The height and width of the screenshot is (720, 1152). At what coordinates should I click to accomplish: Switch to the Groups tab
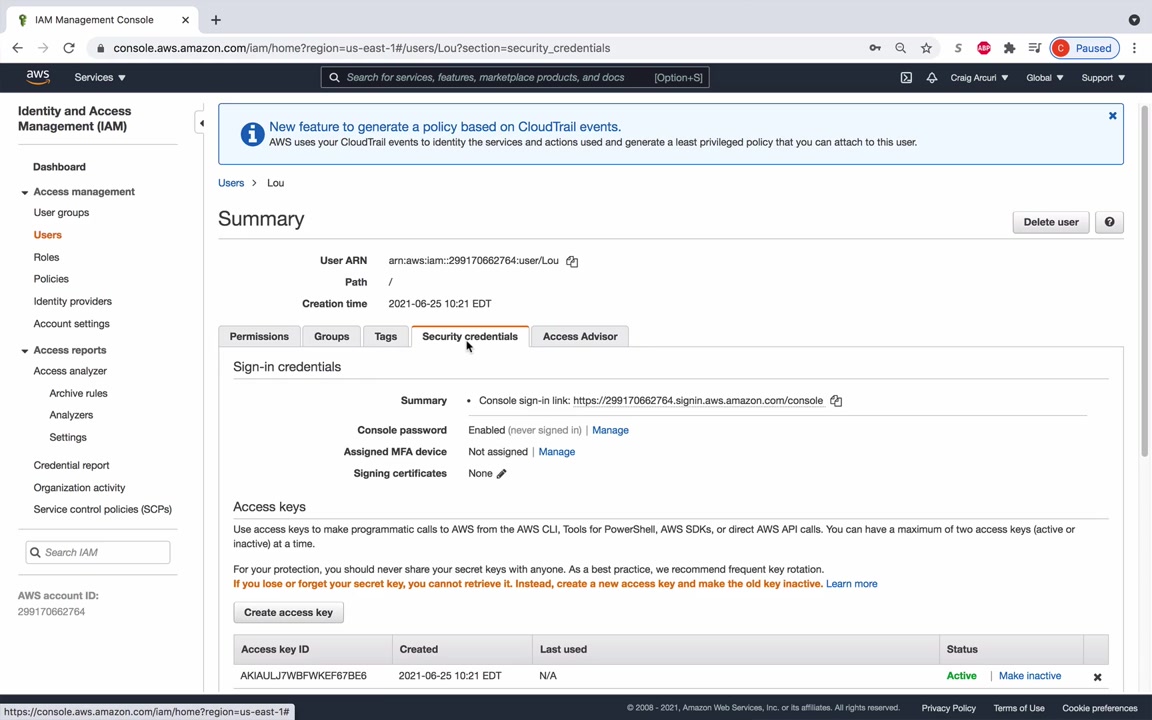click(331, 336)
